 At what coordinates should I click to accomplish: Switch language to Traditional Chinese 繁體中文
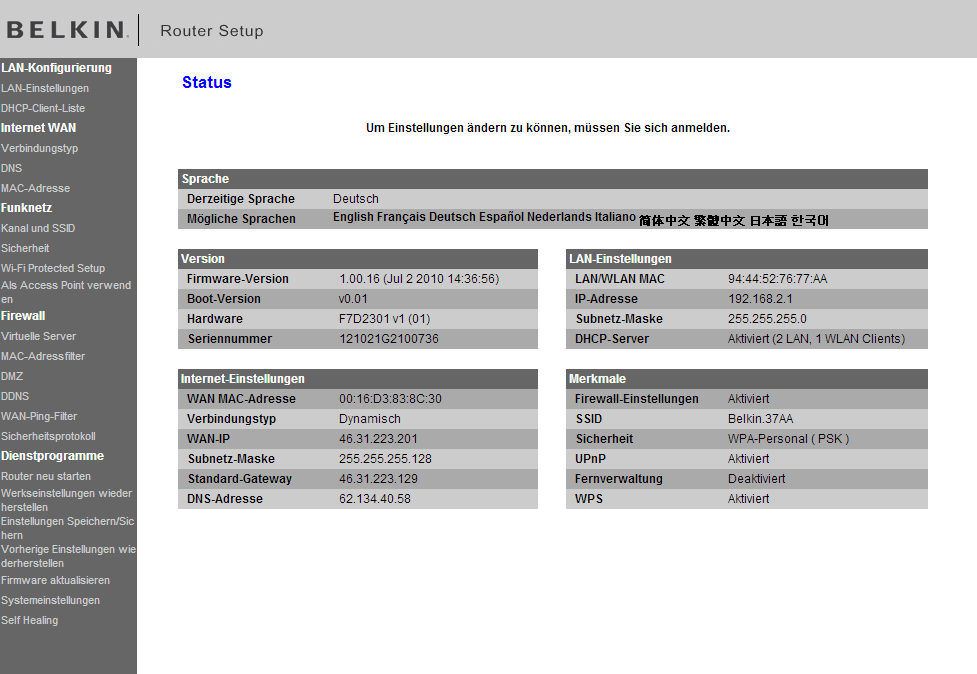[720, 221]
